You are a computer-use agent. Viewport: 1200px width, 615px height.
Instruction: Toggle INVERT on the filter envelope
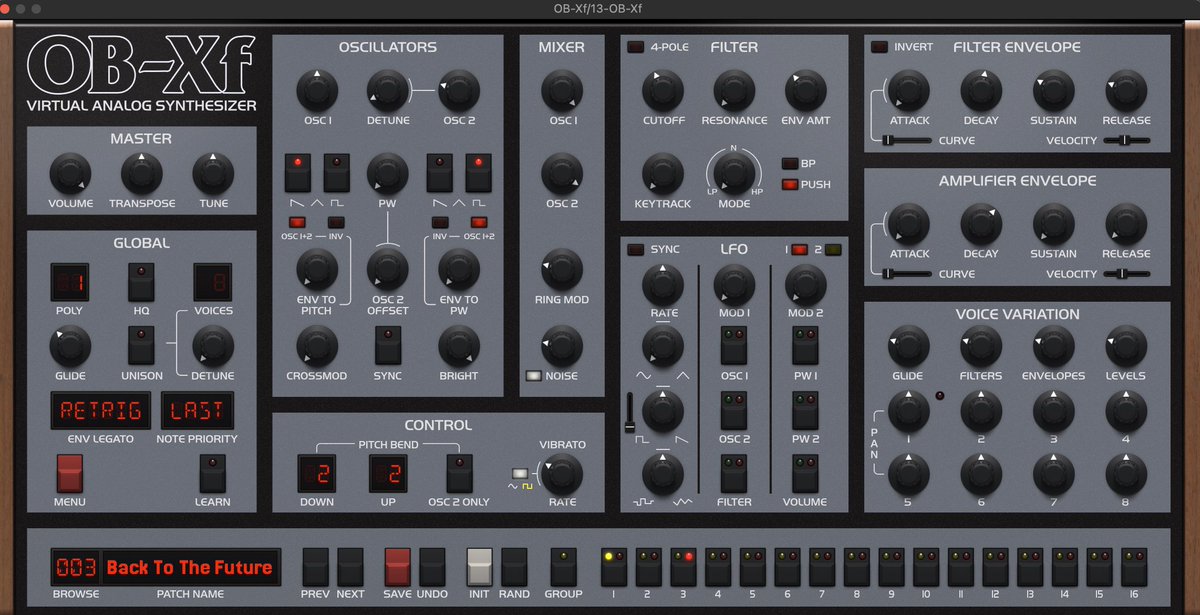pyautogui.click(x=880, y=46)
